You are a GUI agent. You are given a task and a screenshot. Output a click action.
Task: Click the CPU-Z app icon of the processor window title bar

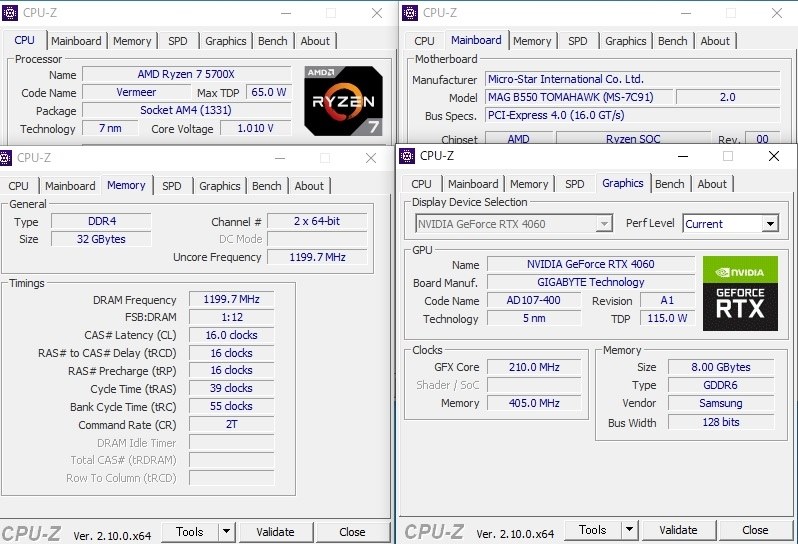[10, 13]
